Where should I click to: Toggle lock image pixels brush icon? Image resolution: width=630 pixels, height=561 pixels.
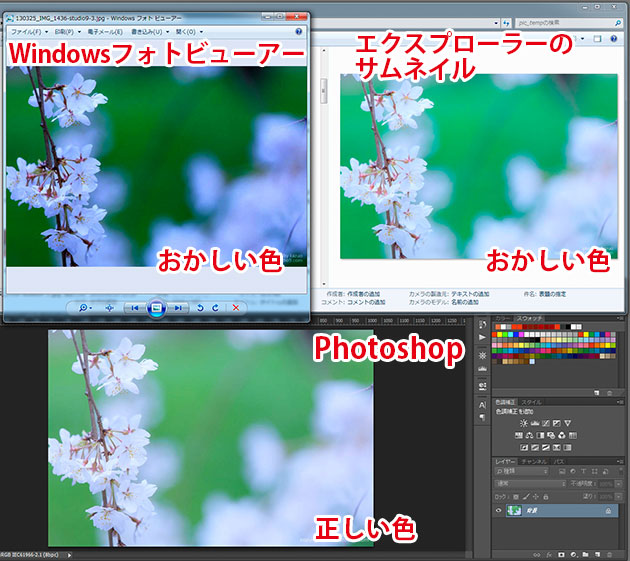pos(526,497)
